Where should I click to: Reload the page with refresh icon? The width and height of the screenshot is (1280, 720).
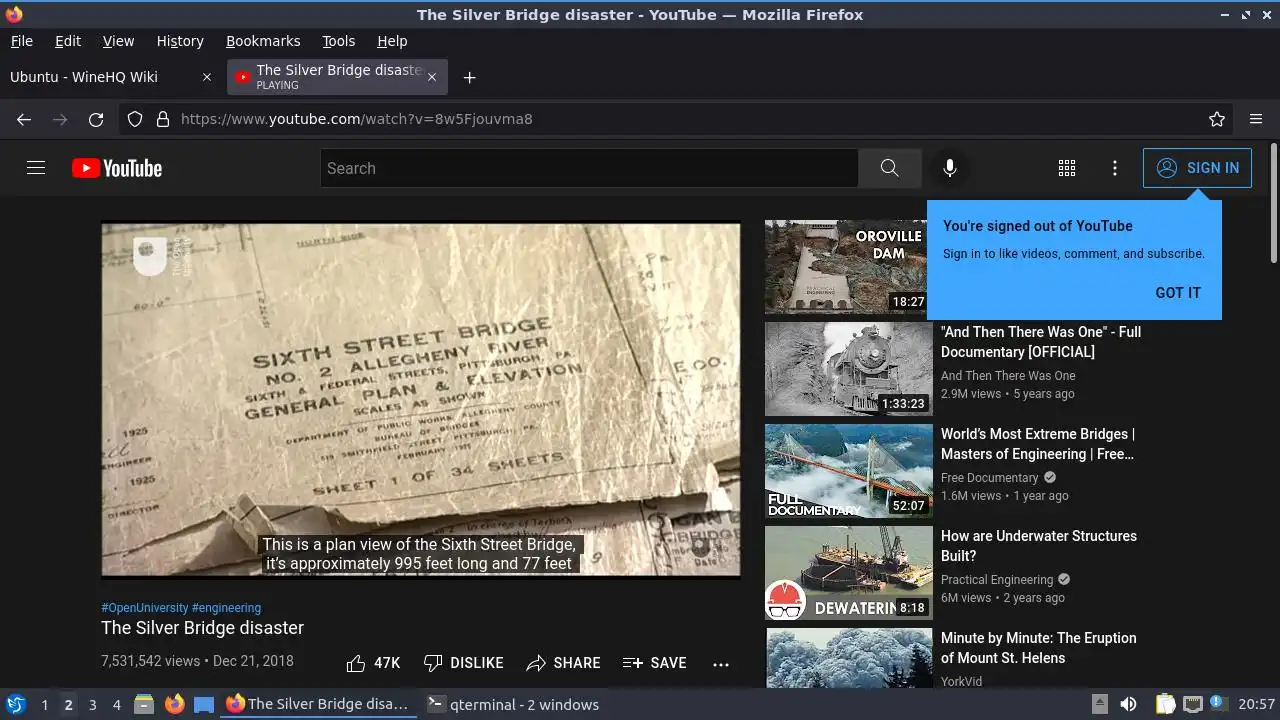tap(96, 119)
